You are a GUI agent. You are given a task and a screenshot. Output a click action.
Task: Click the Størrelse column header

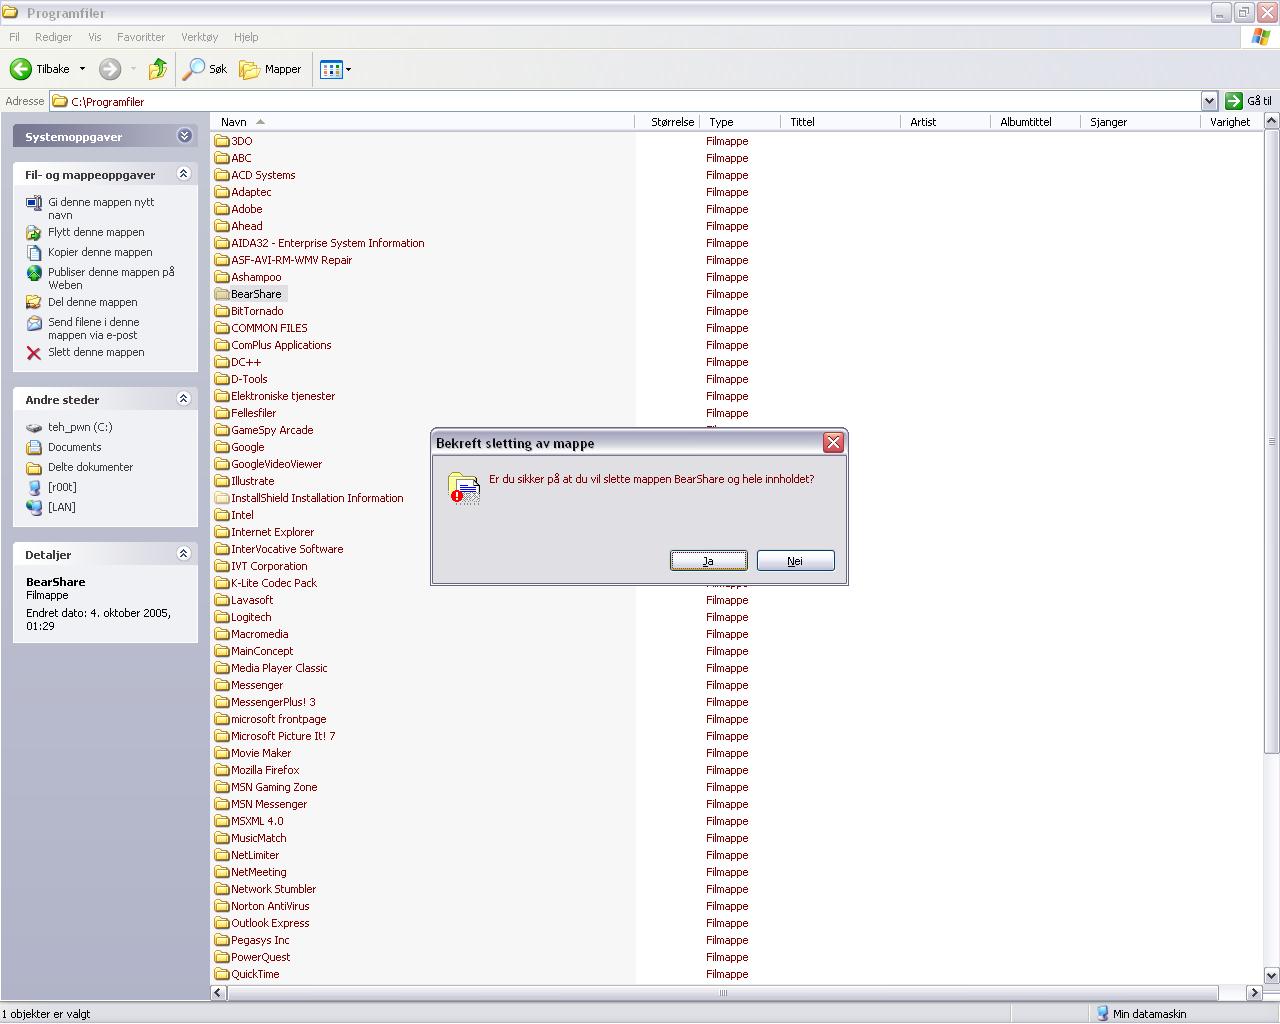click(x=667, y=122)
